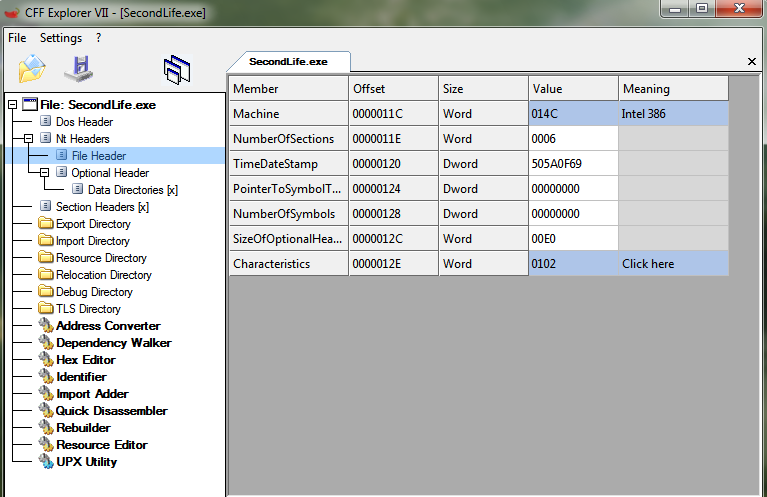Click the TimeDateStamp Dword size cell
The width and height of the screenshot is (767, 497).
click(483, 163)
